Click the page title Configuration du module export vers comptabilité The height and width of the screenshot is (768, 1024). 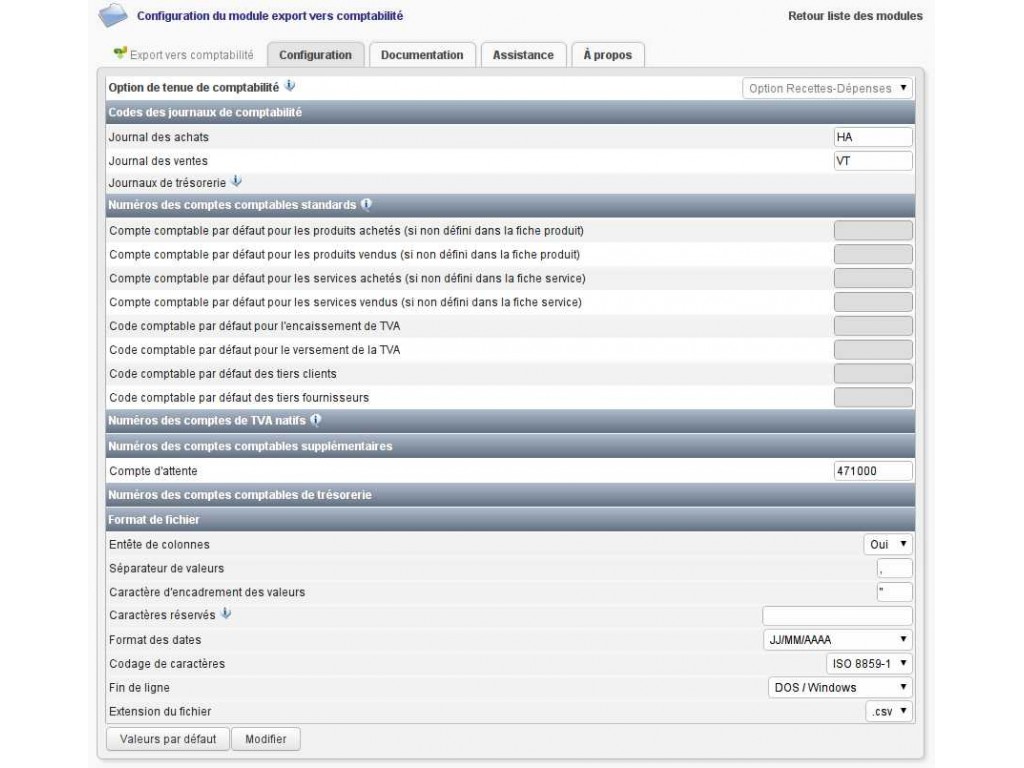(x=270, y=16)
